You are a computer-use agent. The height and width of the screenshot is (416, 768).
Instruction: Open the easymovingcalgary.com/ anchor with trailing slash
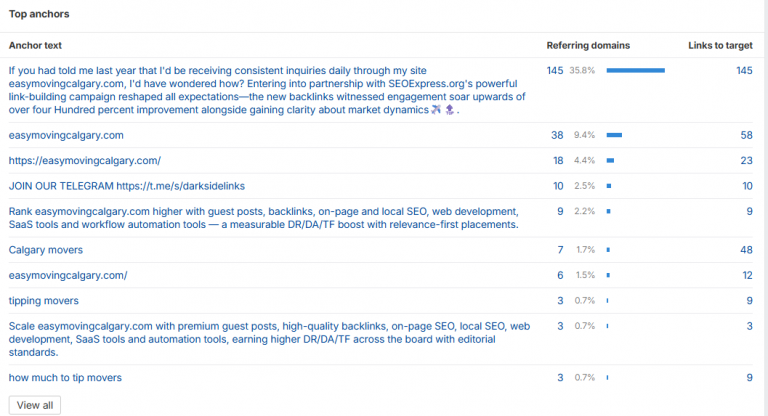tap(68, 275)
